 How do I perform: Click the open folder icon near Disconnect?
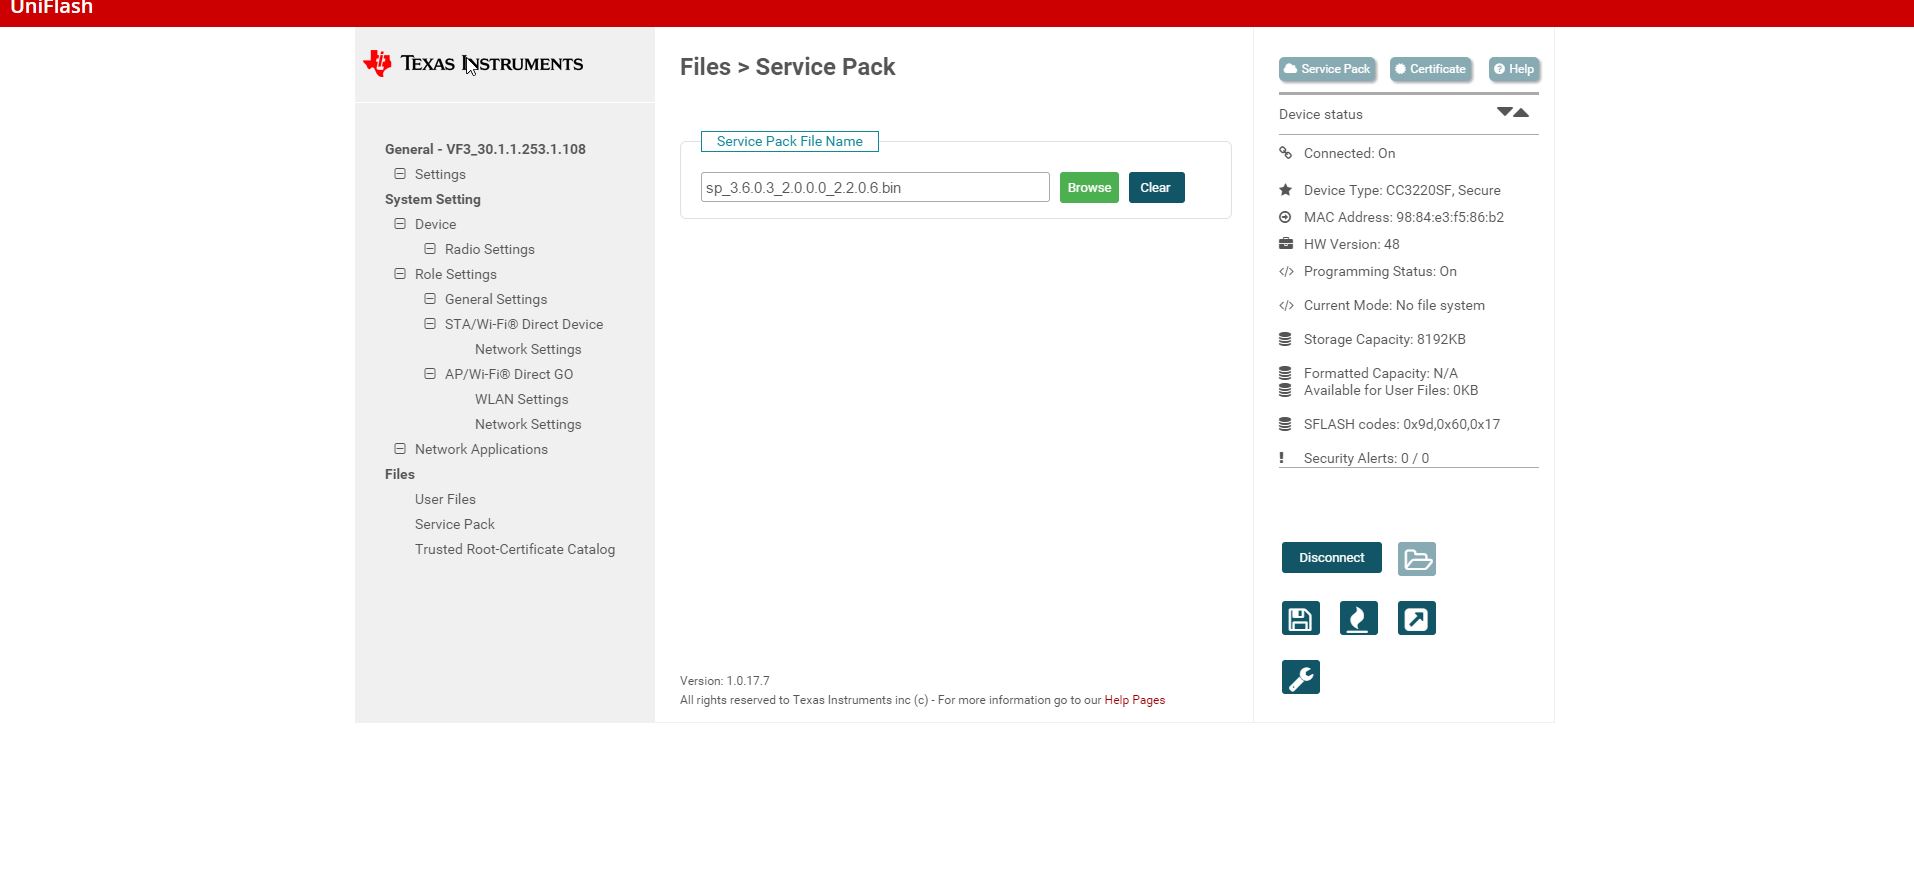1416,558
